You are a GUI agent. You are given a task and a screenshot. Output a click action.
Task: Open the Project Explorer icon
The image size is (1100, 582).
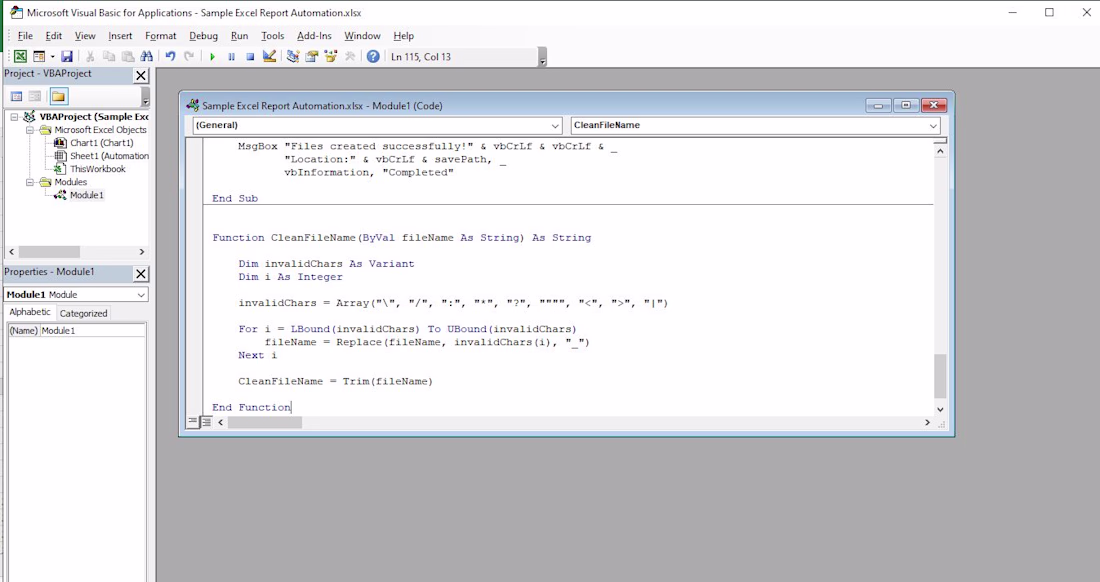pos(293,57)
